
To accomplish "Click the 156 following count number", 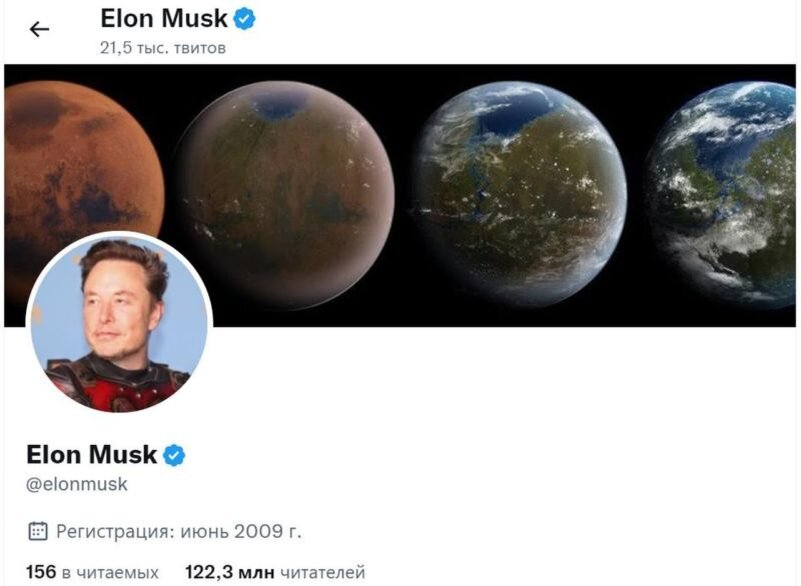I will 41,572.
